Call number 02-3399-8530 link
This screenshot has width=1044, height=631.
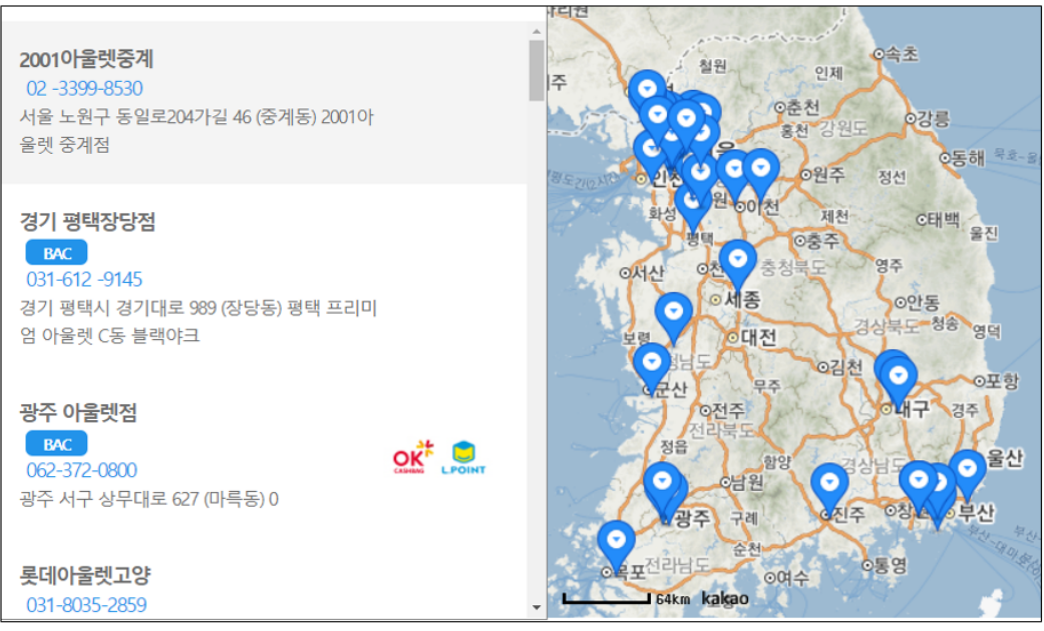85,89
